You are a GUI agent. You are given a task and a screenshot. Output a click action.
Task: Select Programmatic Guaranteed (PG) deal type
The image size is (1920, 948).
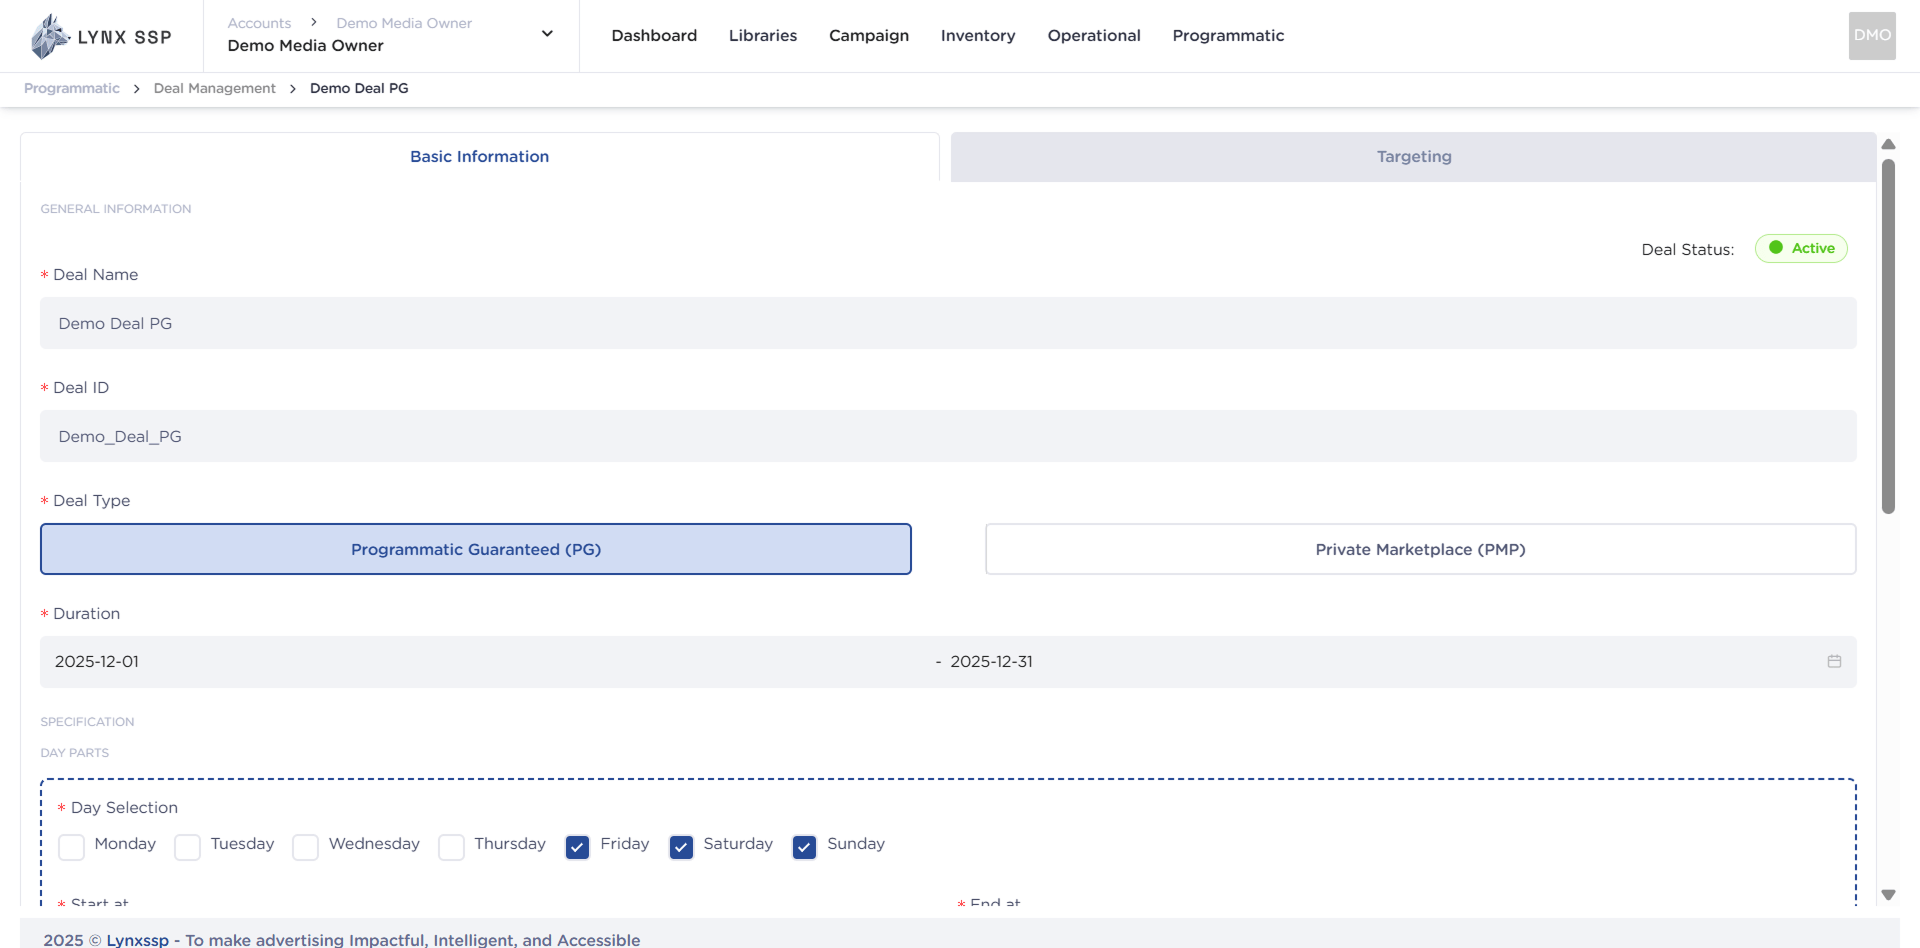click(476, 549)
